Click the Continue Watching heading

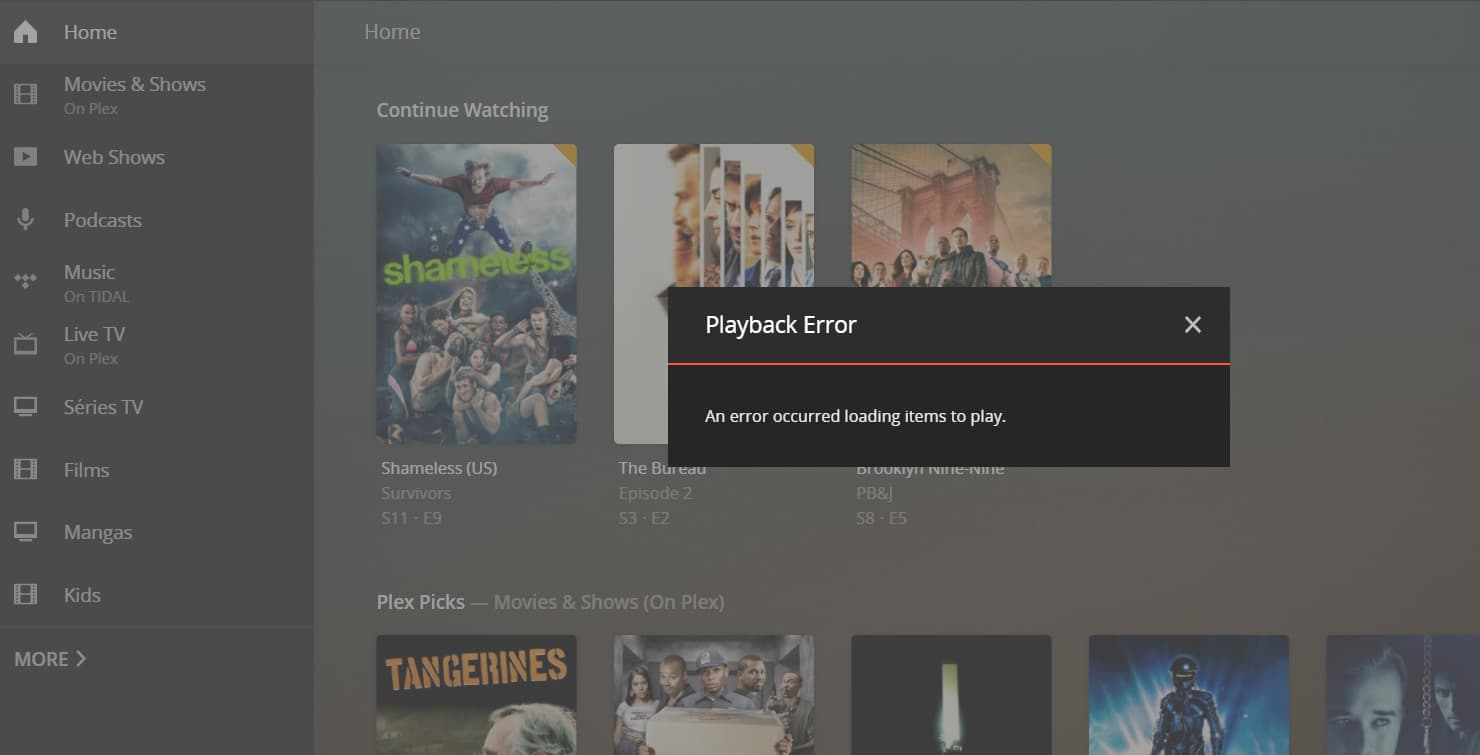(462, 110)
